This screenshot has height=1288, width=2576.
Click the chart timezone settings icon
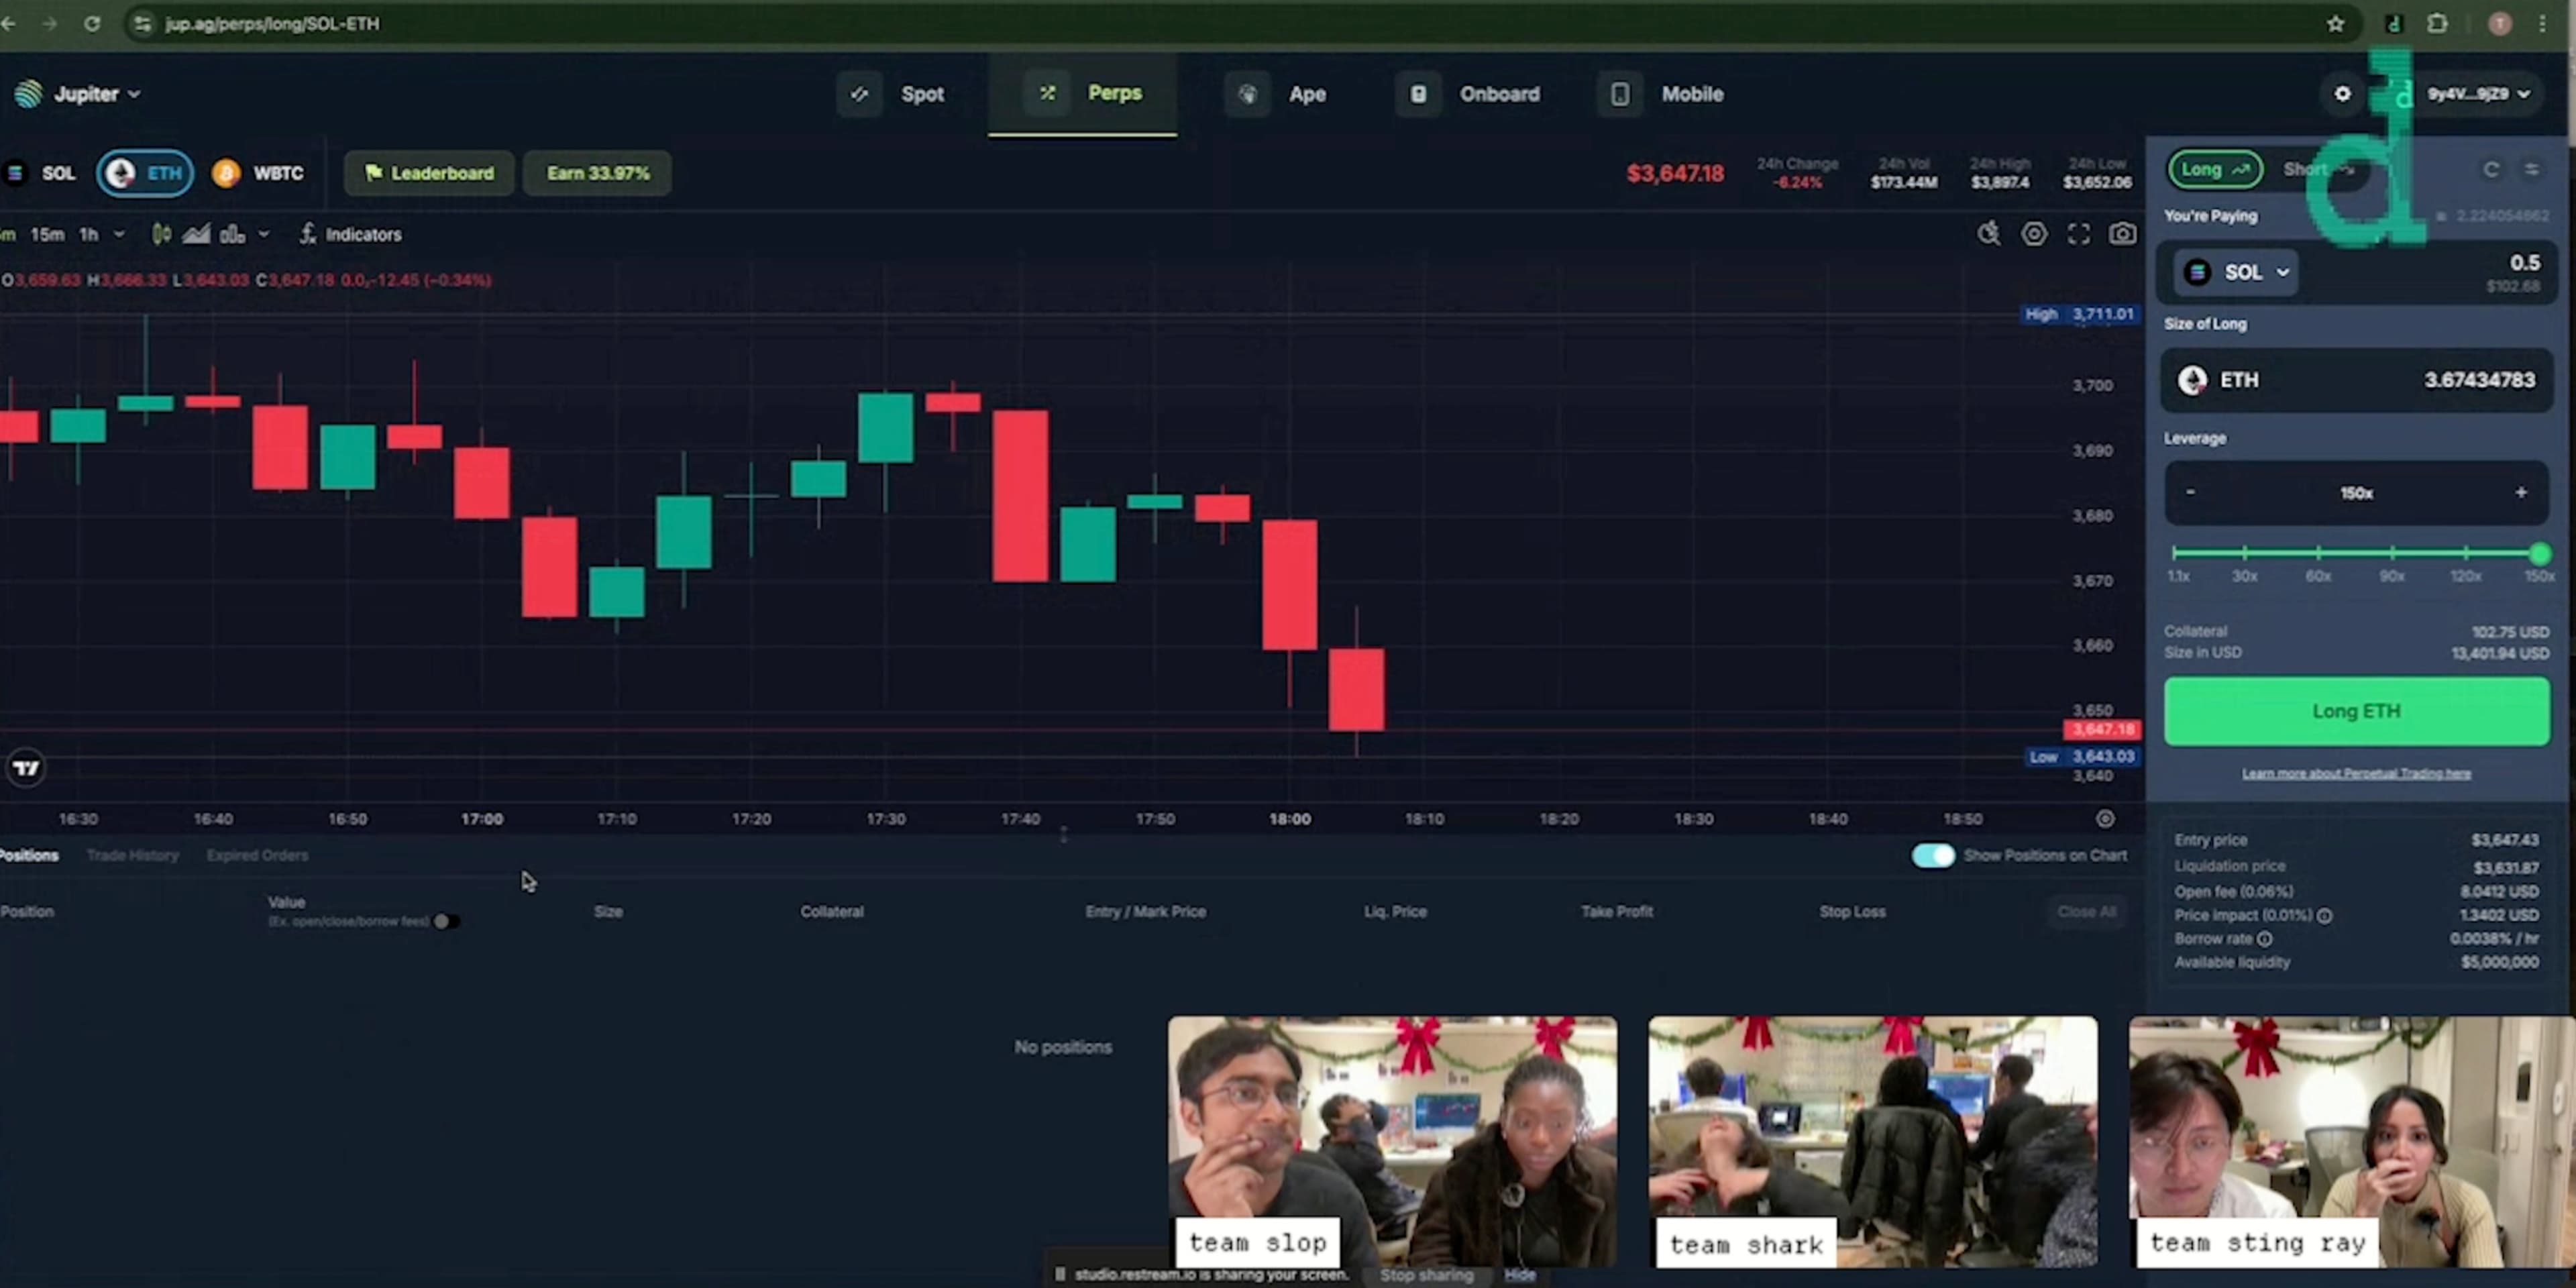(x=2105, y=819)
